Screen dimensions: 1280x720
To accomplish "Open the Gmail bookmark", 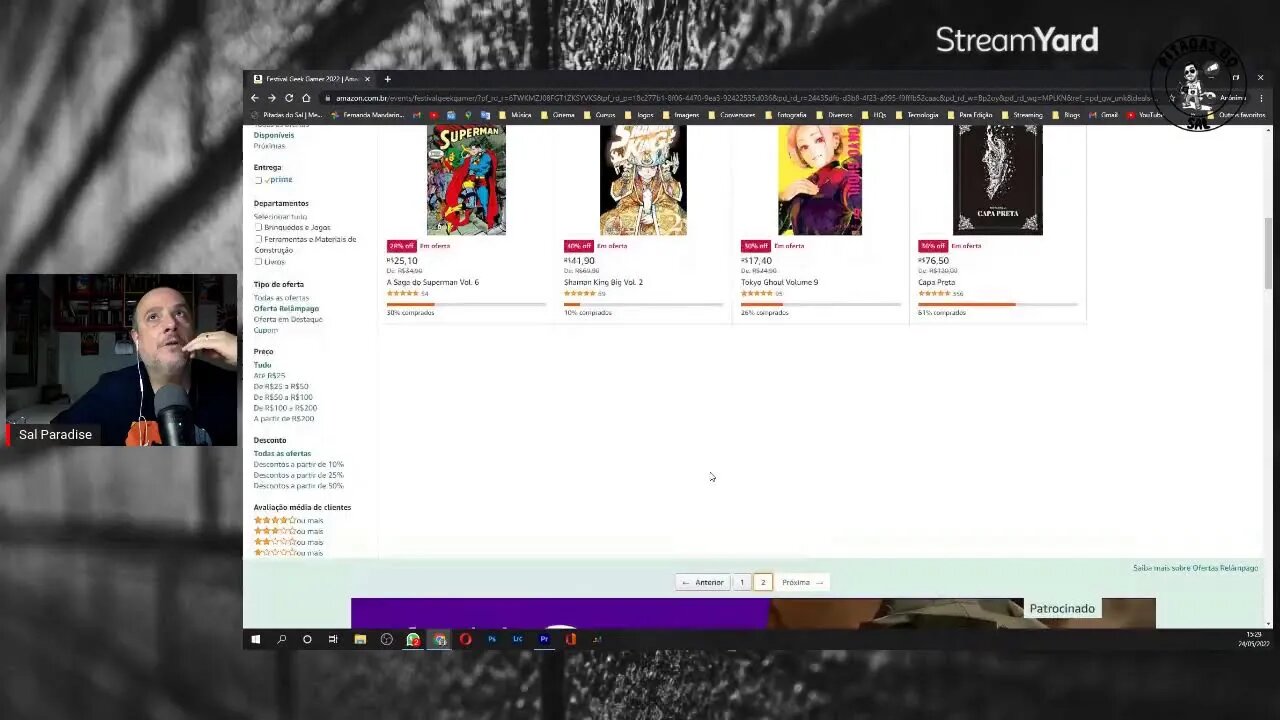I will [x=1104, y=115].
